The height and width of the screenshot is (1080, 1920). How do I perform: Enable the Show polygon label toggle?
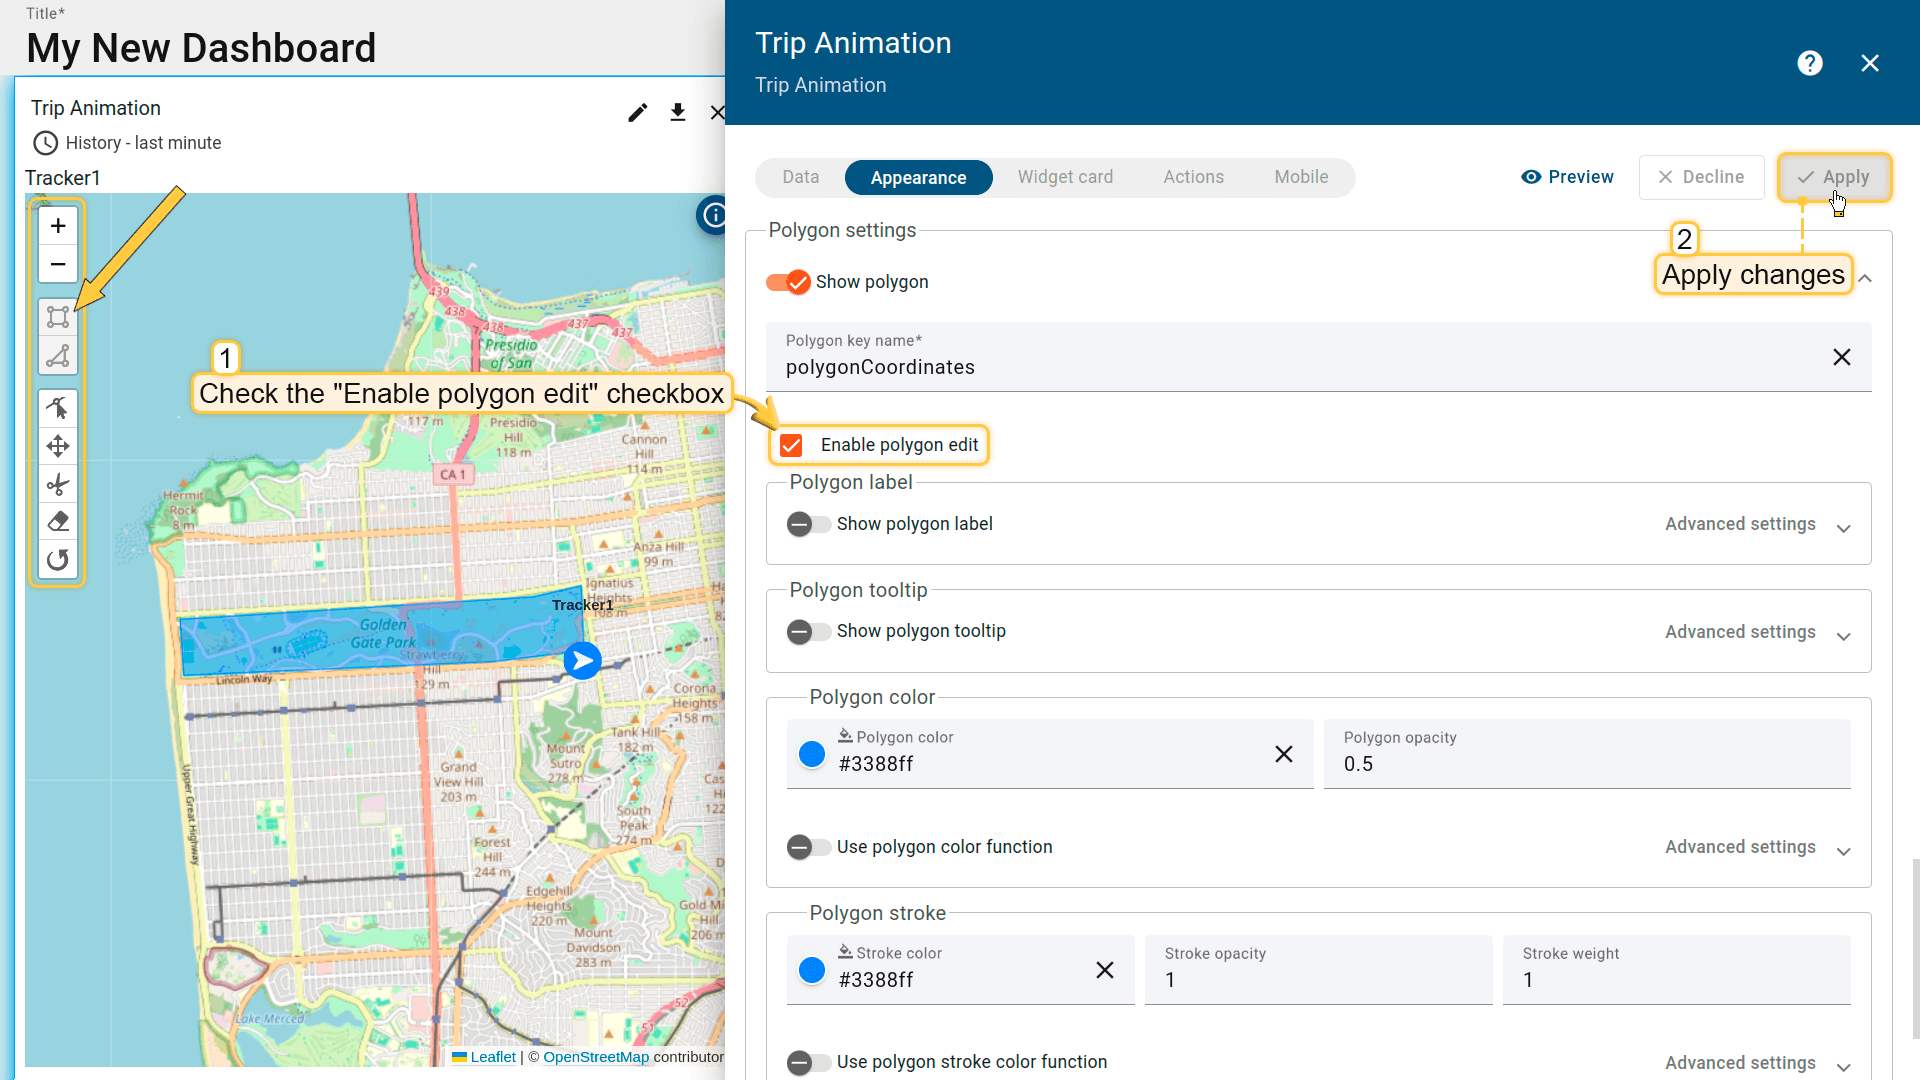tap(808, 524)
